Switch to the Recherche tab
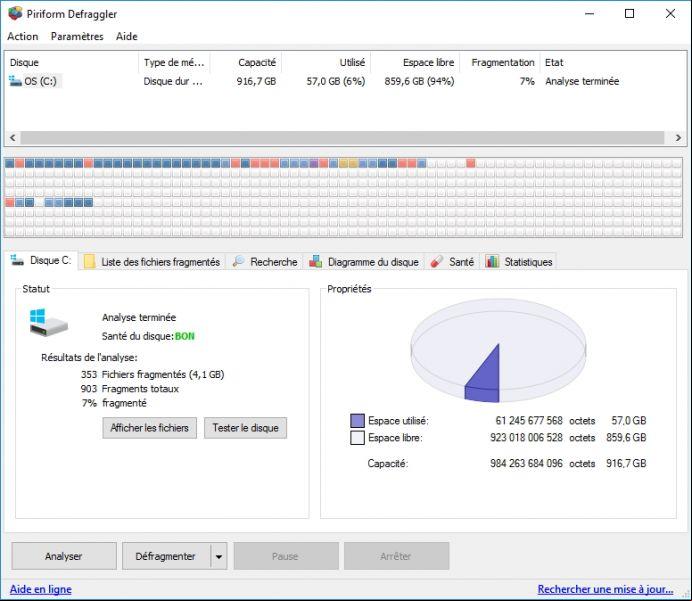Viewport: 692px width, 601px height. click(265, 262)
